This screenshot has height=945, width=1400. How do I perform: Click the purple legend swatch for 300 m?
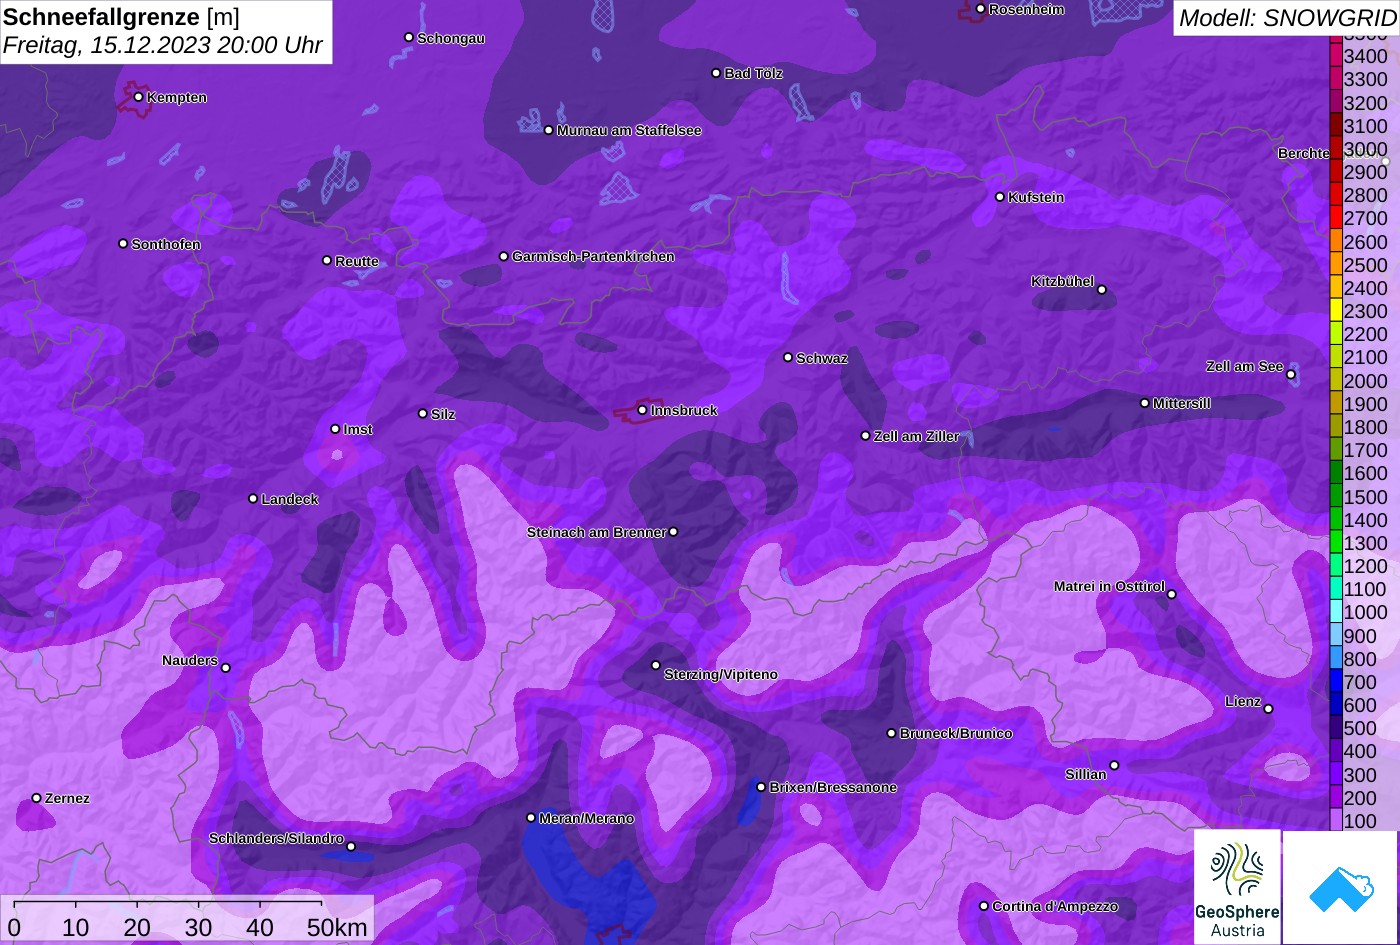point(1335,775)
